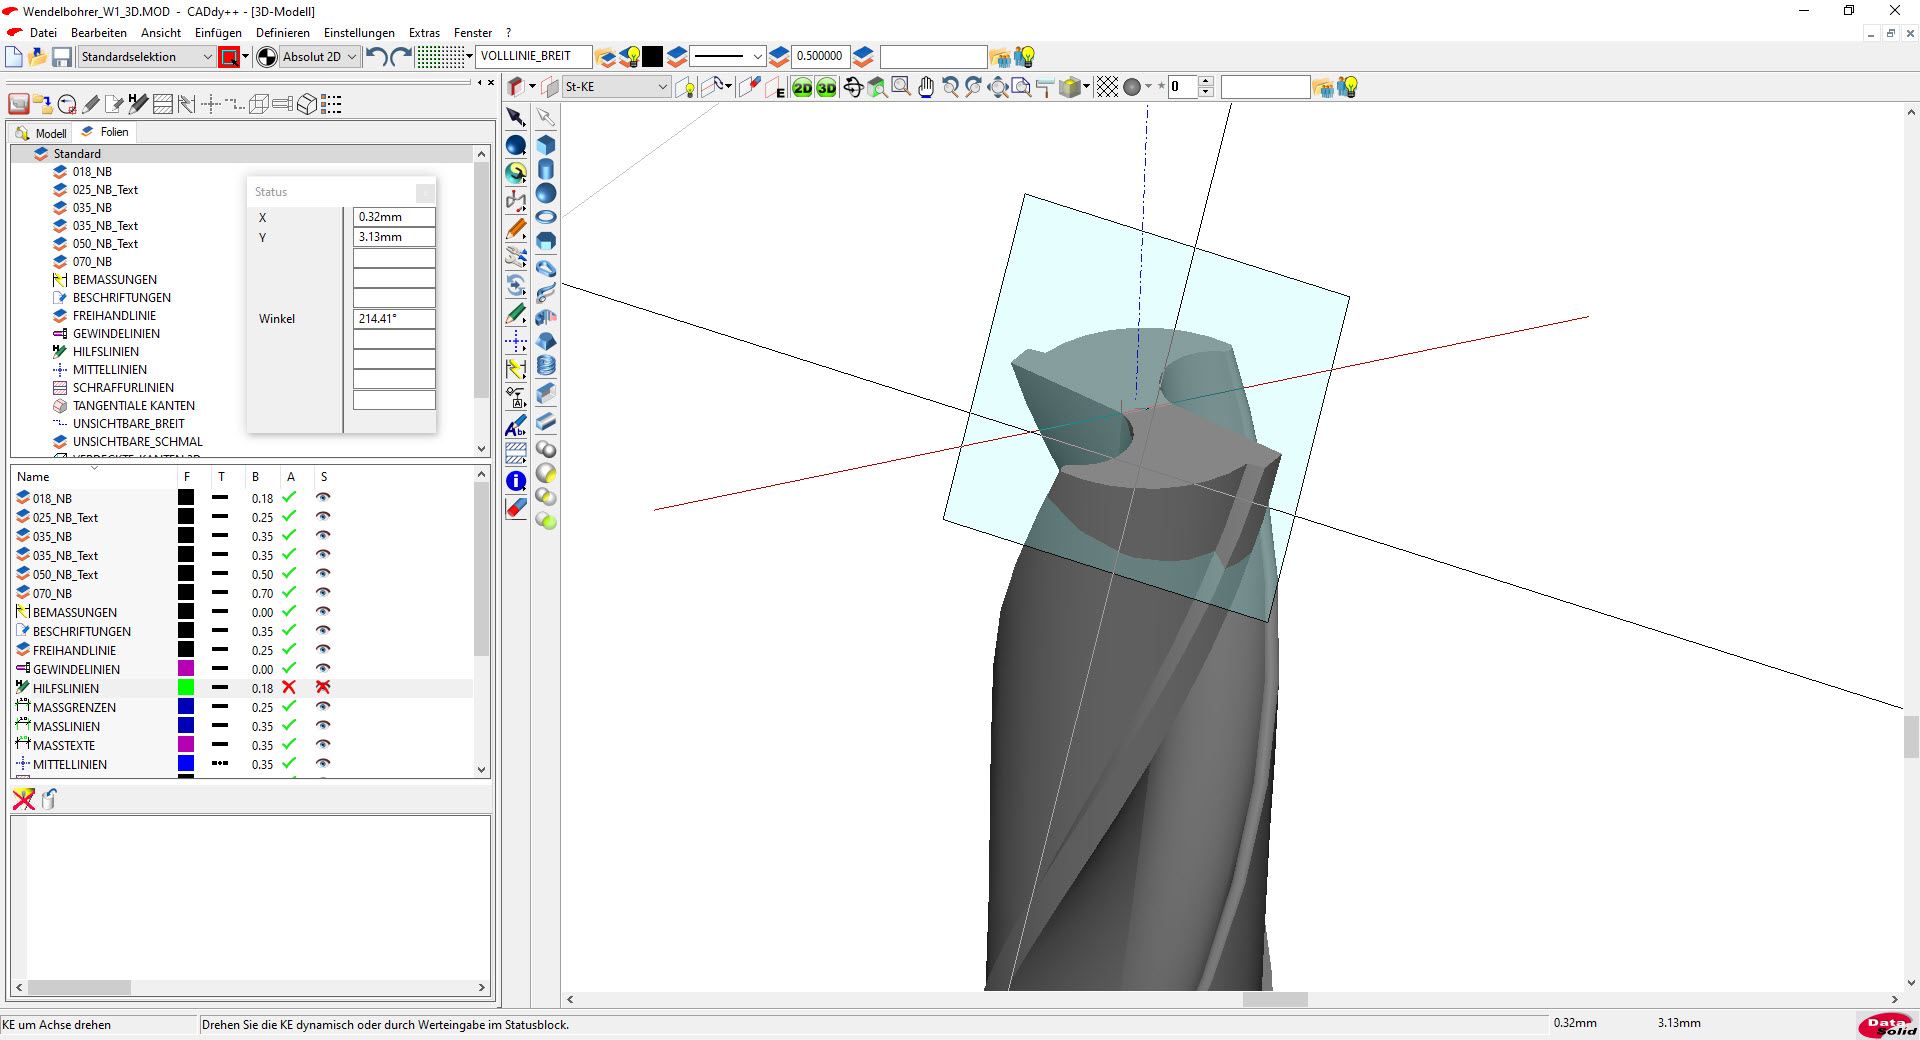Open the Standardselektion dropdown

click(x=207, y=57)
